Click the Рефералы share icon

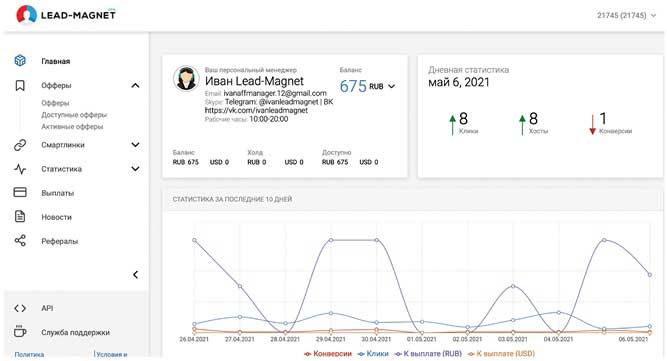[x=20, y=241]
